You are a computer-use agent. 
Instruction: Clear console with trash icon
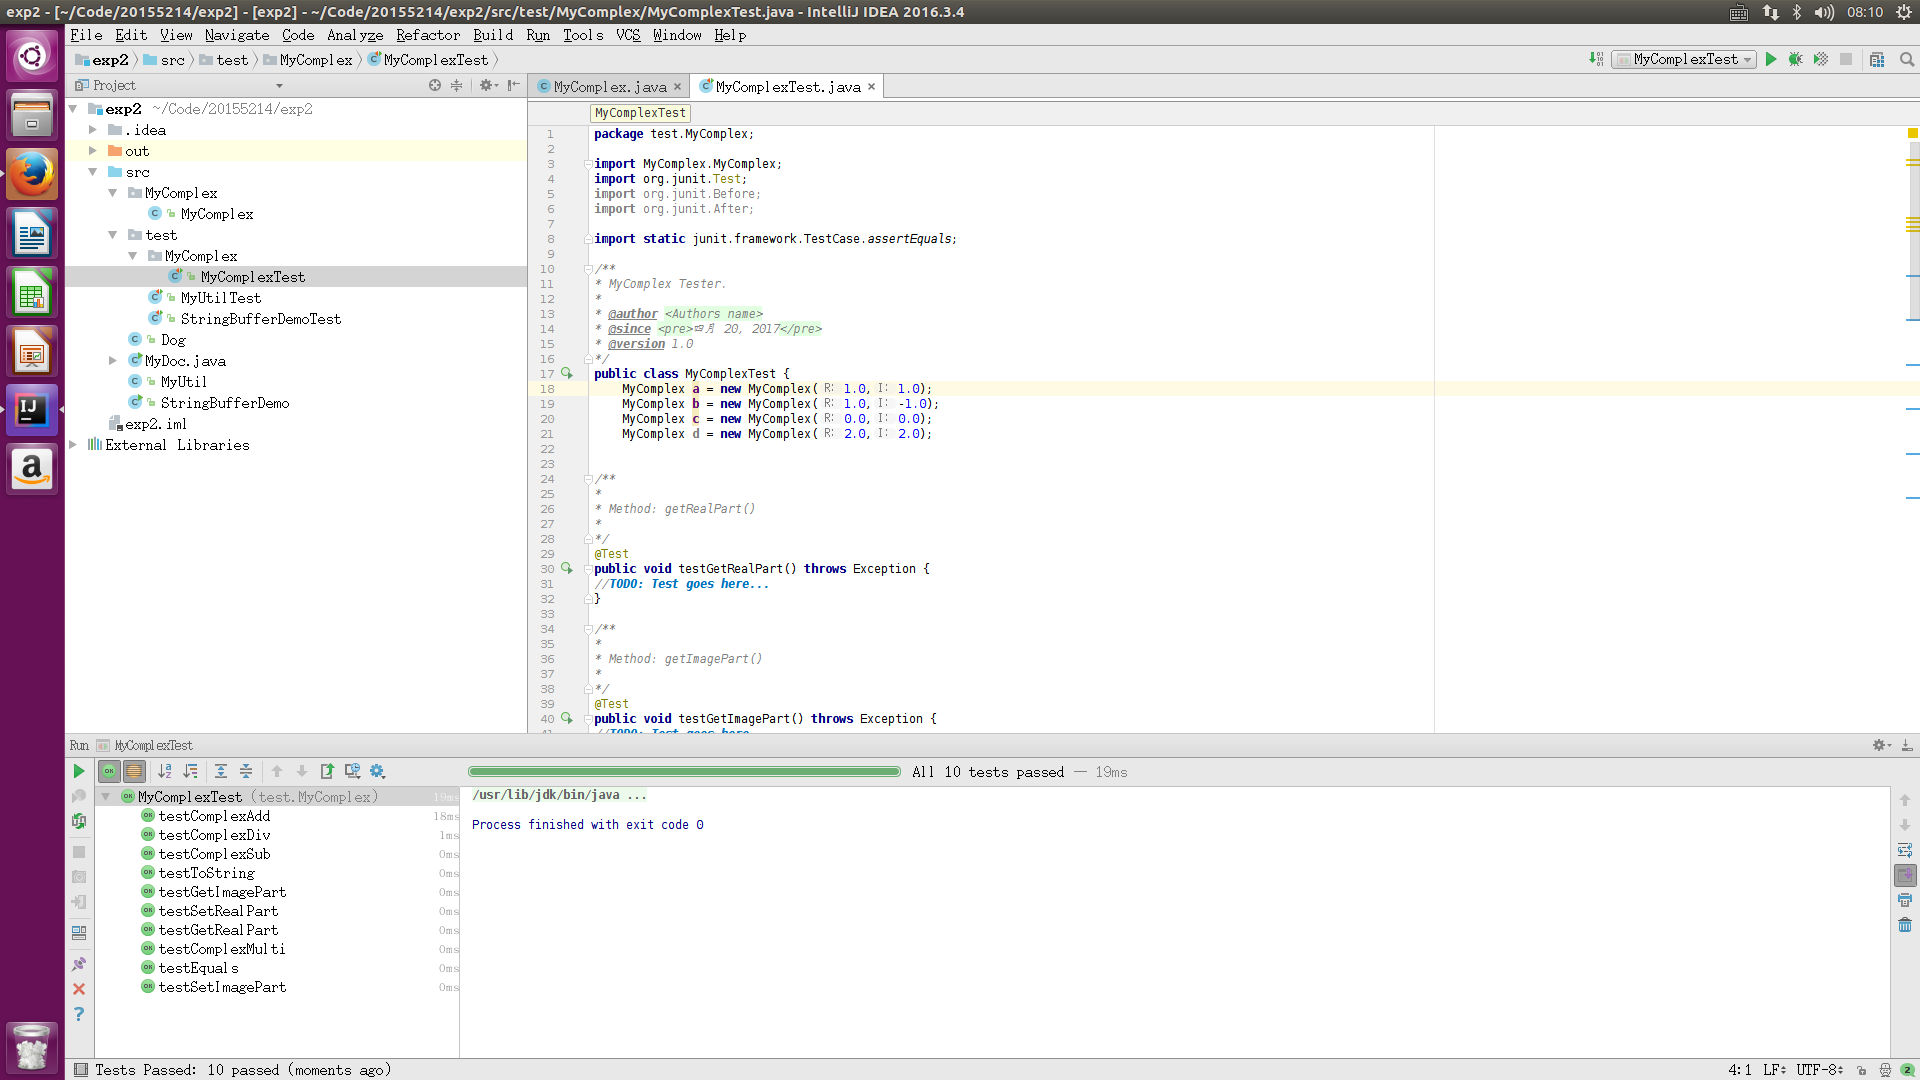tap(1905, 925)
